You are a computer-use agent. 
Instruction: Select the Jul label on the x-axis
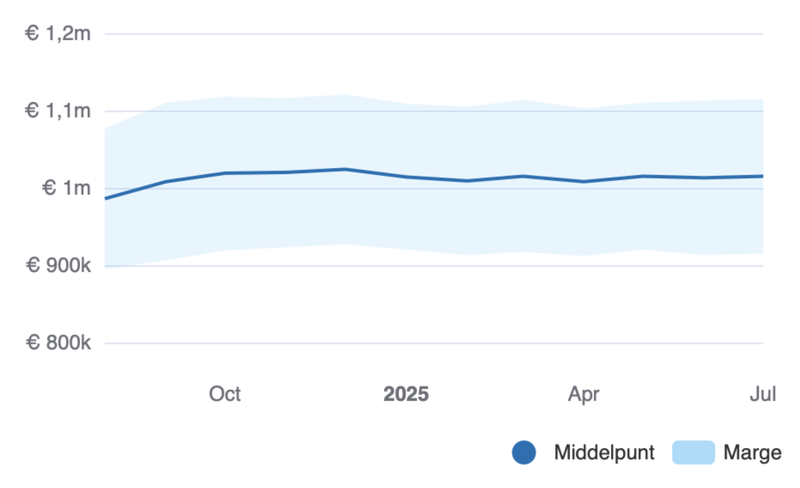(x=763, y=394)
